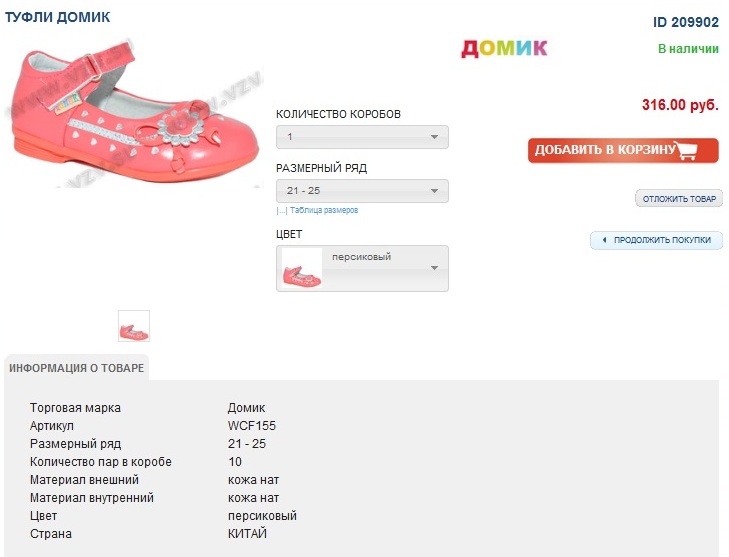
Task: Expand the Размерный ряд dropdown
Action: pyautogui.click(x=362, y=191)
